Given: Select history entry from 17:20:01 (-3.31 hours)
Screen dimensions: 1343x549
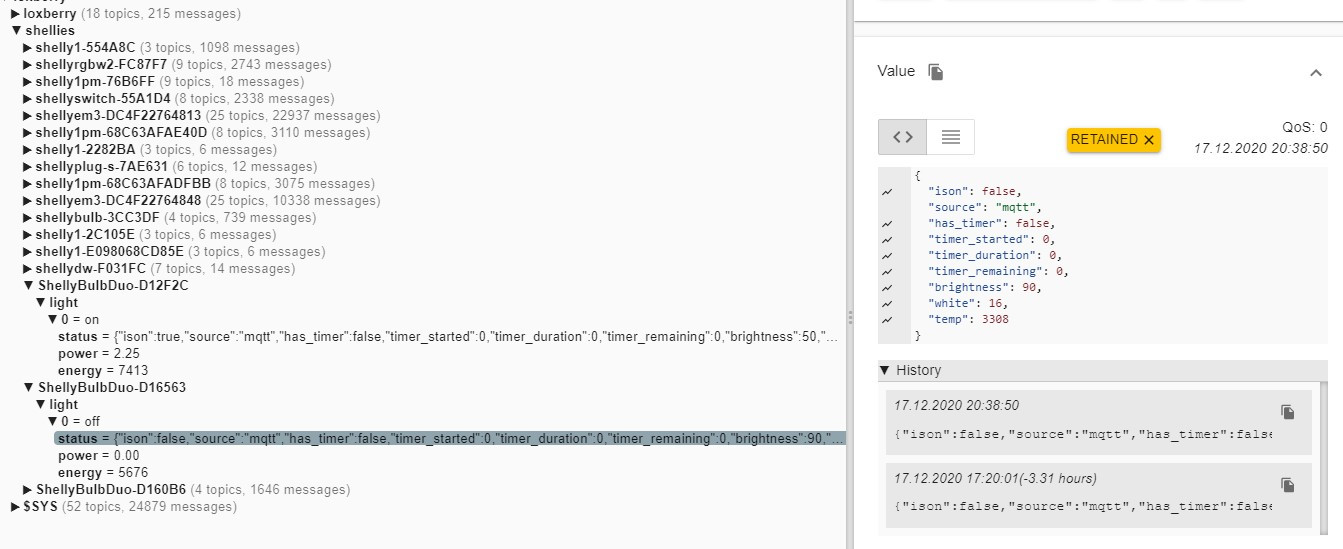Looking at the screenshot, I should 1098,495.
